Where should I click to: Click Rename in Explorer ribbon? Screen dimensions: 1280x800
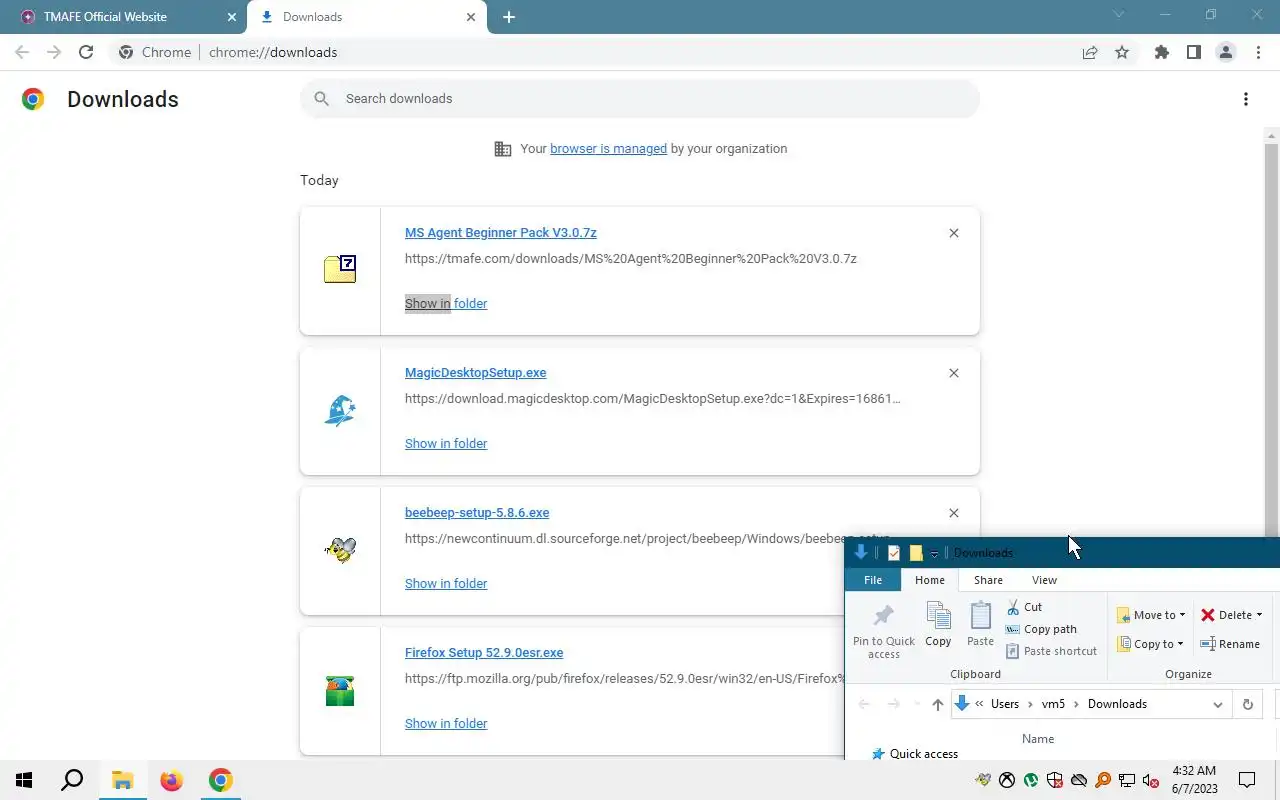click(x=1230, y=644)
